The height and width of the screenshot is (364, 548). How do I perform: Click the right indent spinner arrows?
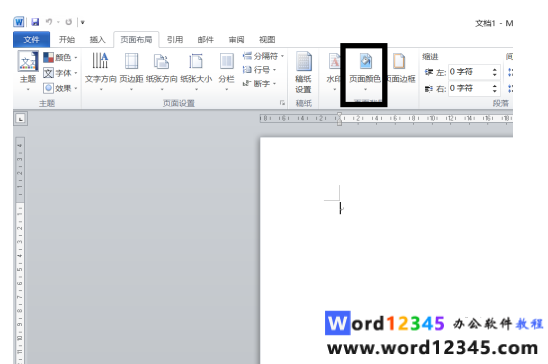495,88
